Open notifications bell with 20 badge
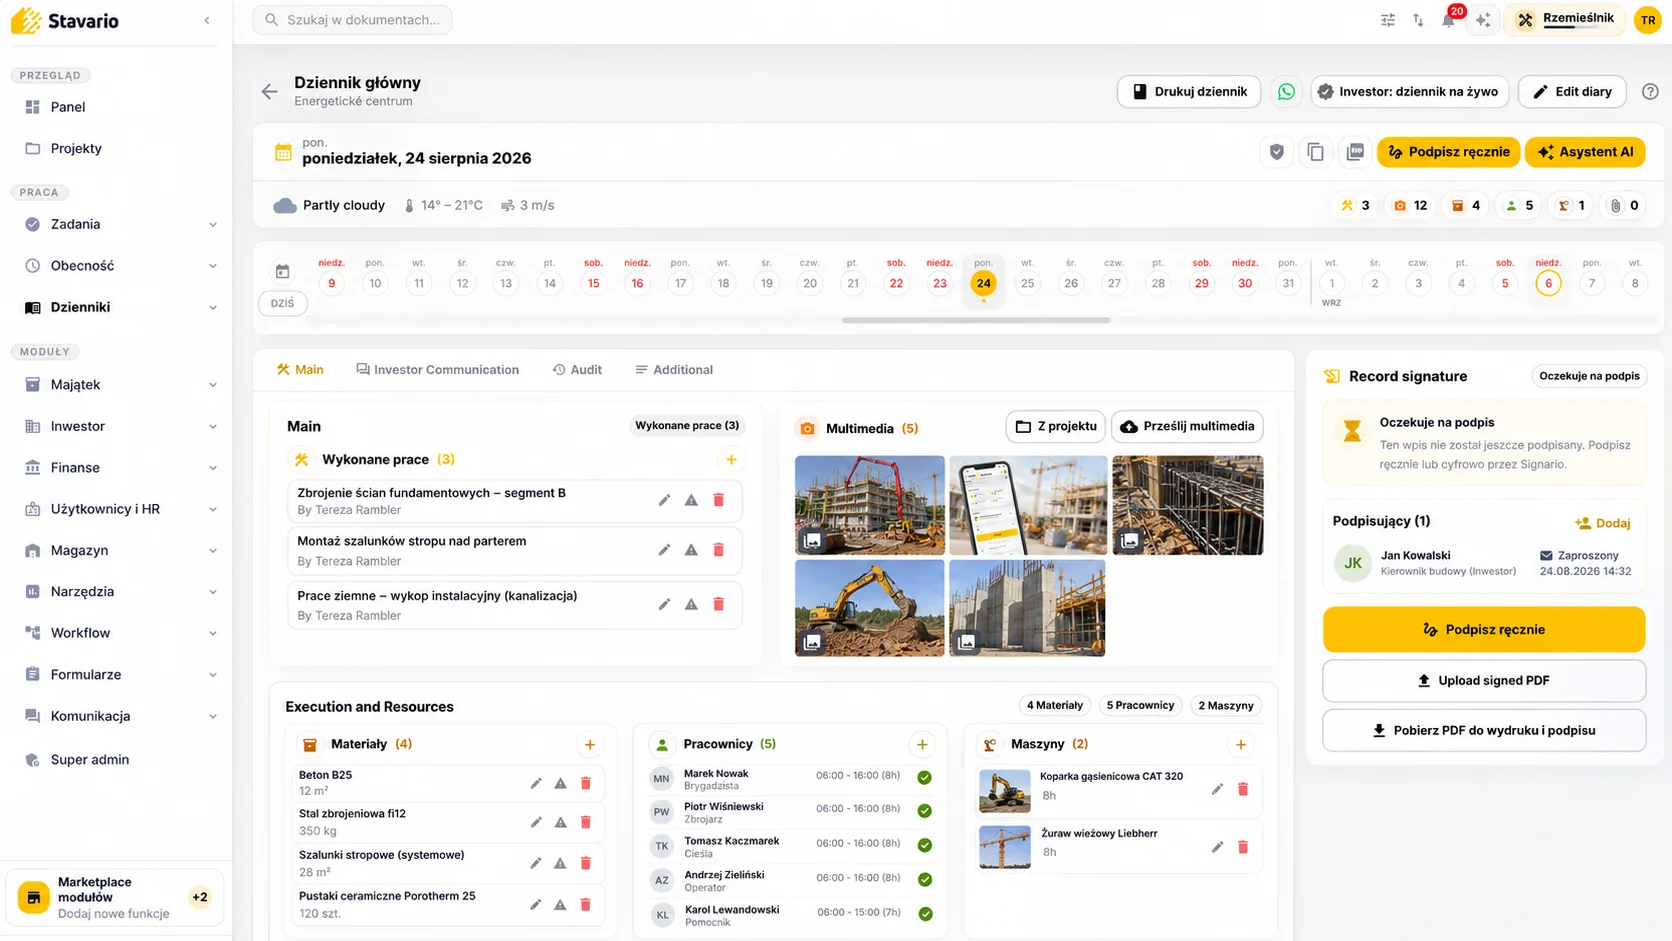This screenshot has width=1672, height=941. click(x=1449, y=19)
